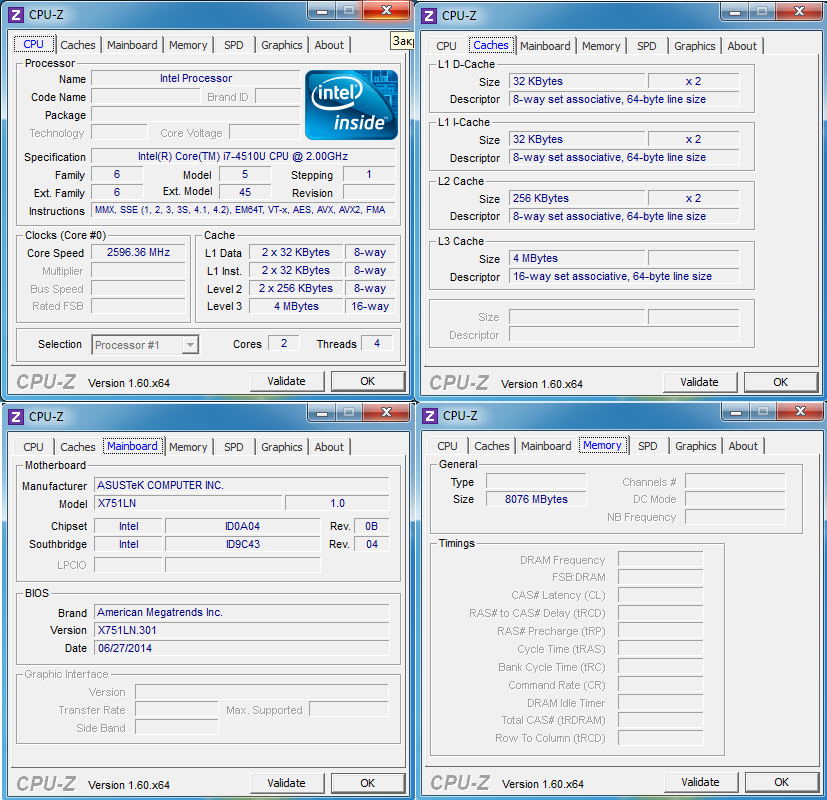This screenshot has height=800, width=827.
Task: Click CPU-Z title icon in Mainboard window
Action: [16, 417]
